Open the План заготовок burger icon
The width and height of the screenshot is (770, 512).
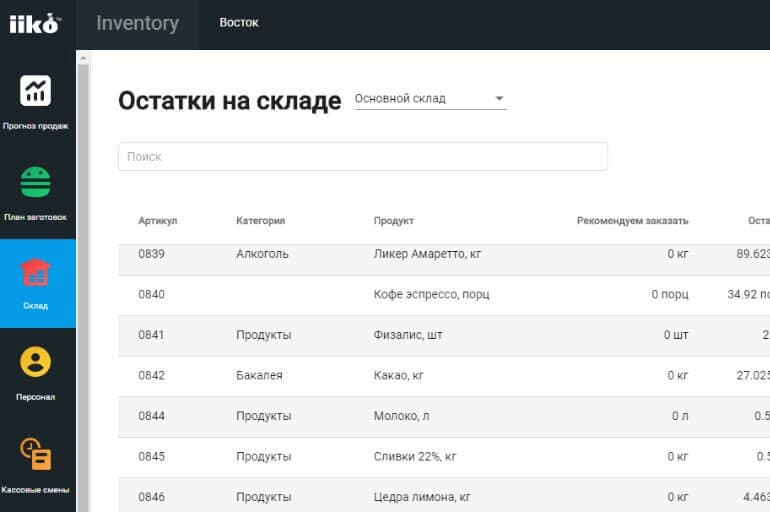click(x=35, y=182)
